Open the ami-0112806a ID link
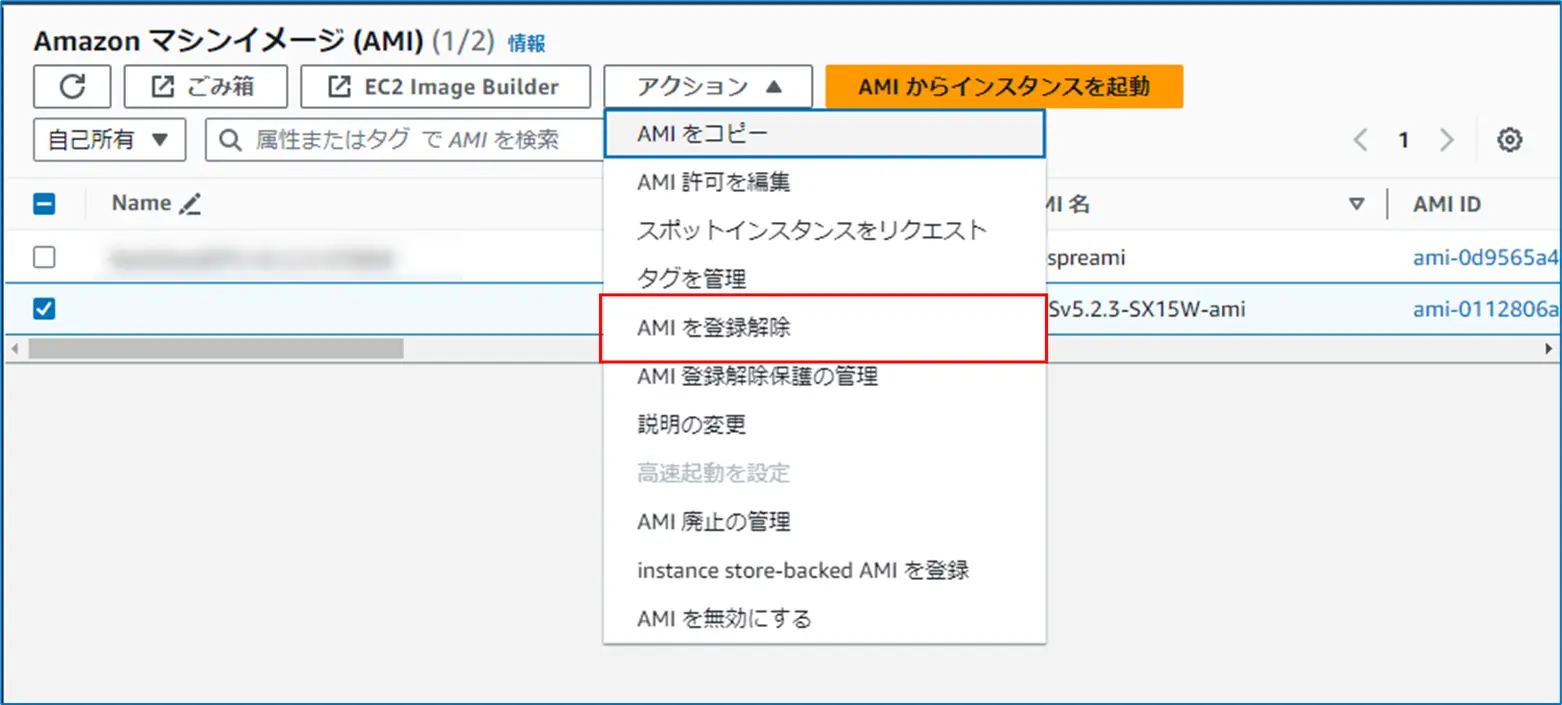 tap(1486, 309)
